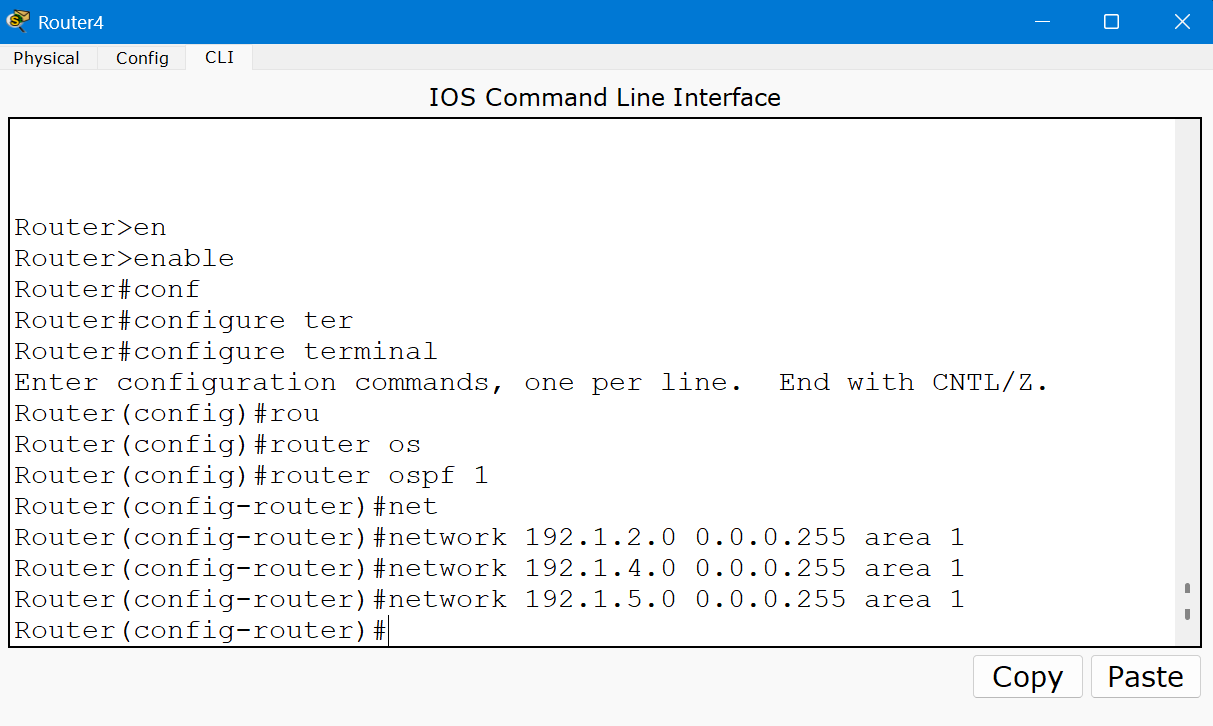Open the Config tab

click(142, 58)
